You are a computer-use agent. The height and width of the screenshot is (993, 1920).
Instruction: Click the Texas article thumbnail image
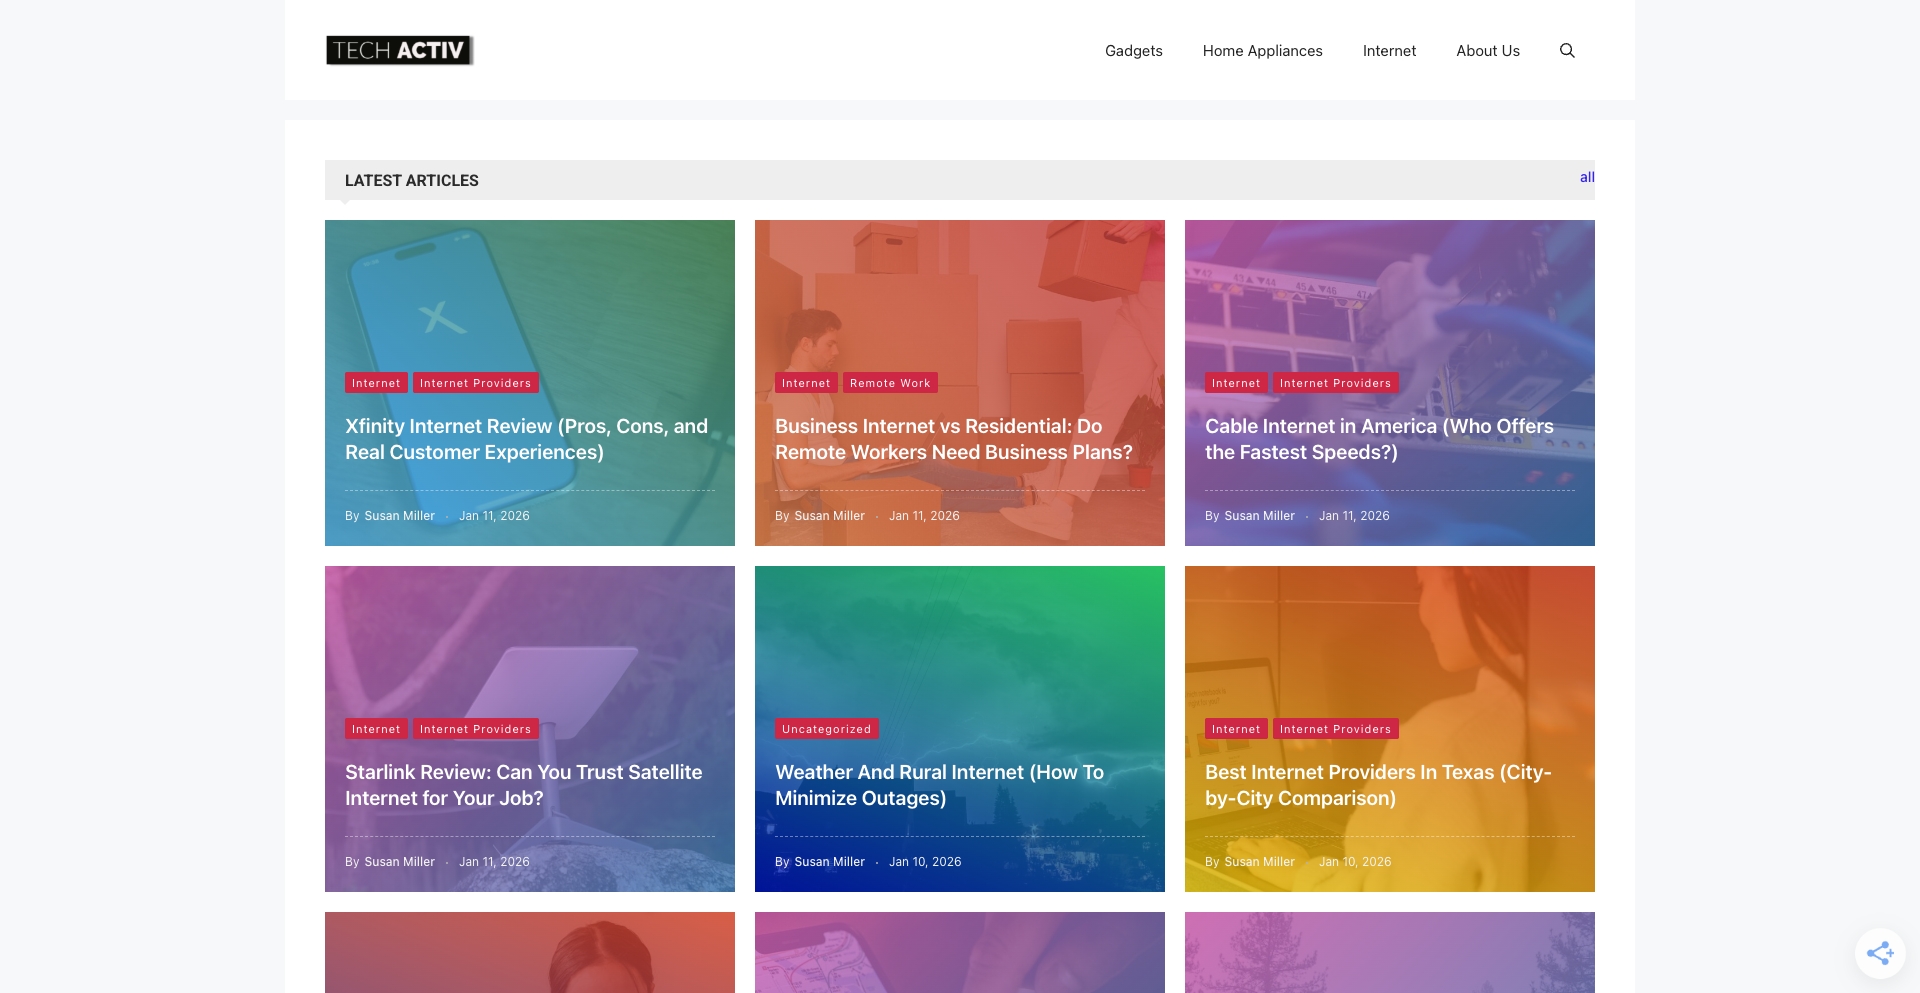[x=1390, y=640]
